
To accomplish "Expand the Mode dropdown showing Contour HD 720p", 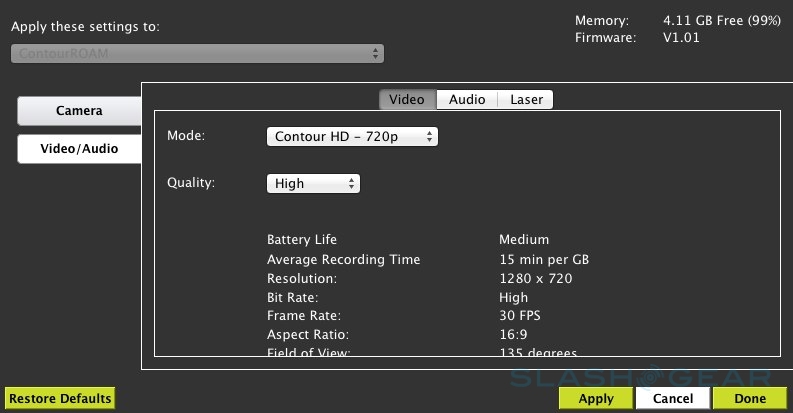I will pyautogui.click(x=352, y=136).
